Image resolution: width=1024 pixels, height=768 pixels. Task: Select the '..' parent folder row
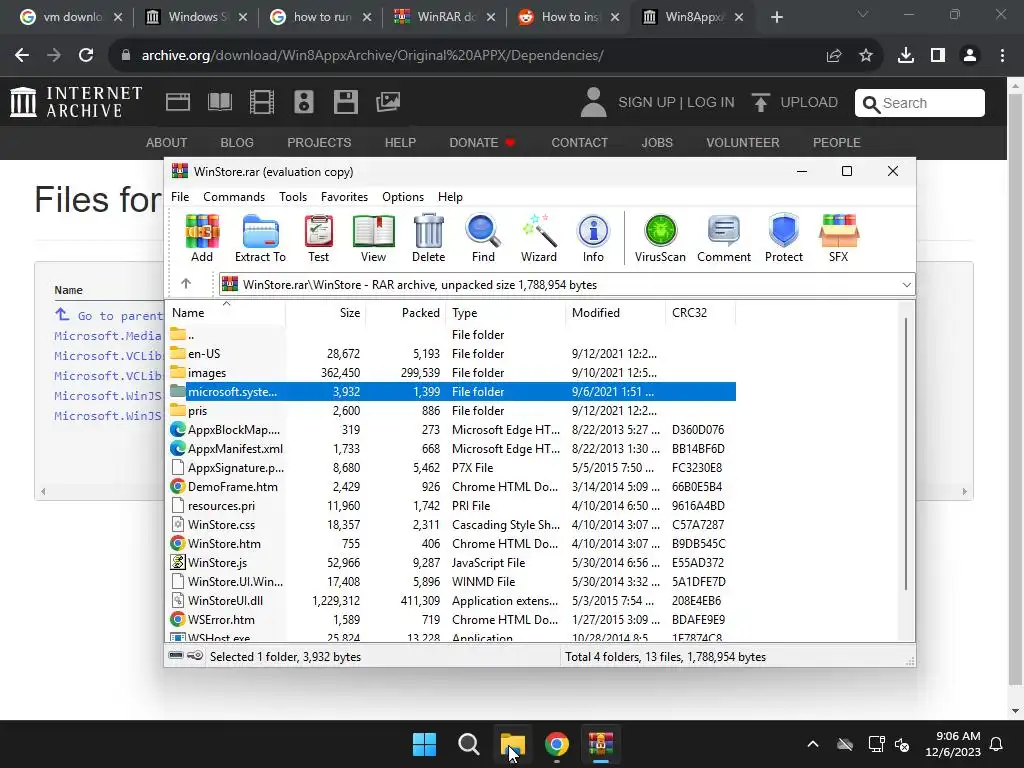452,334
